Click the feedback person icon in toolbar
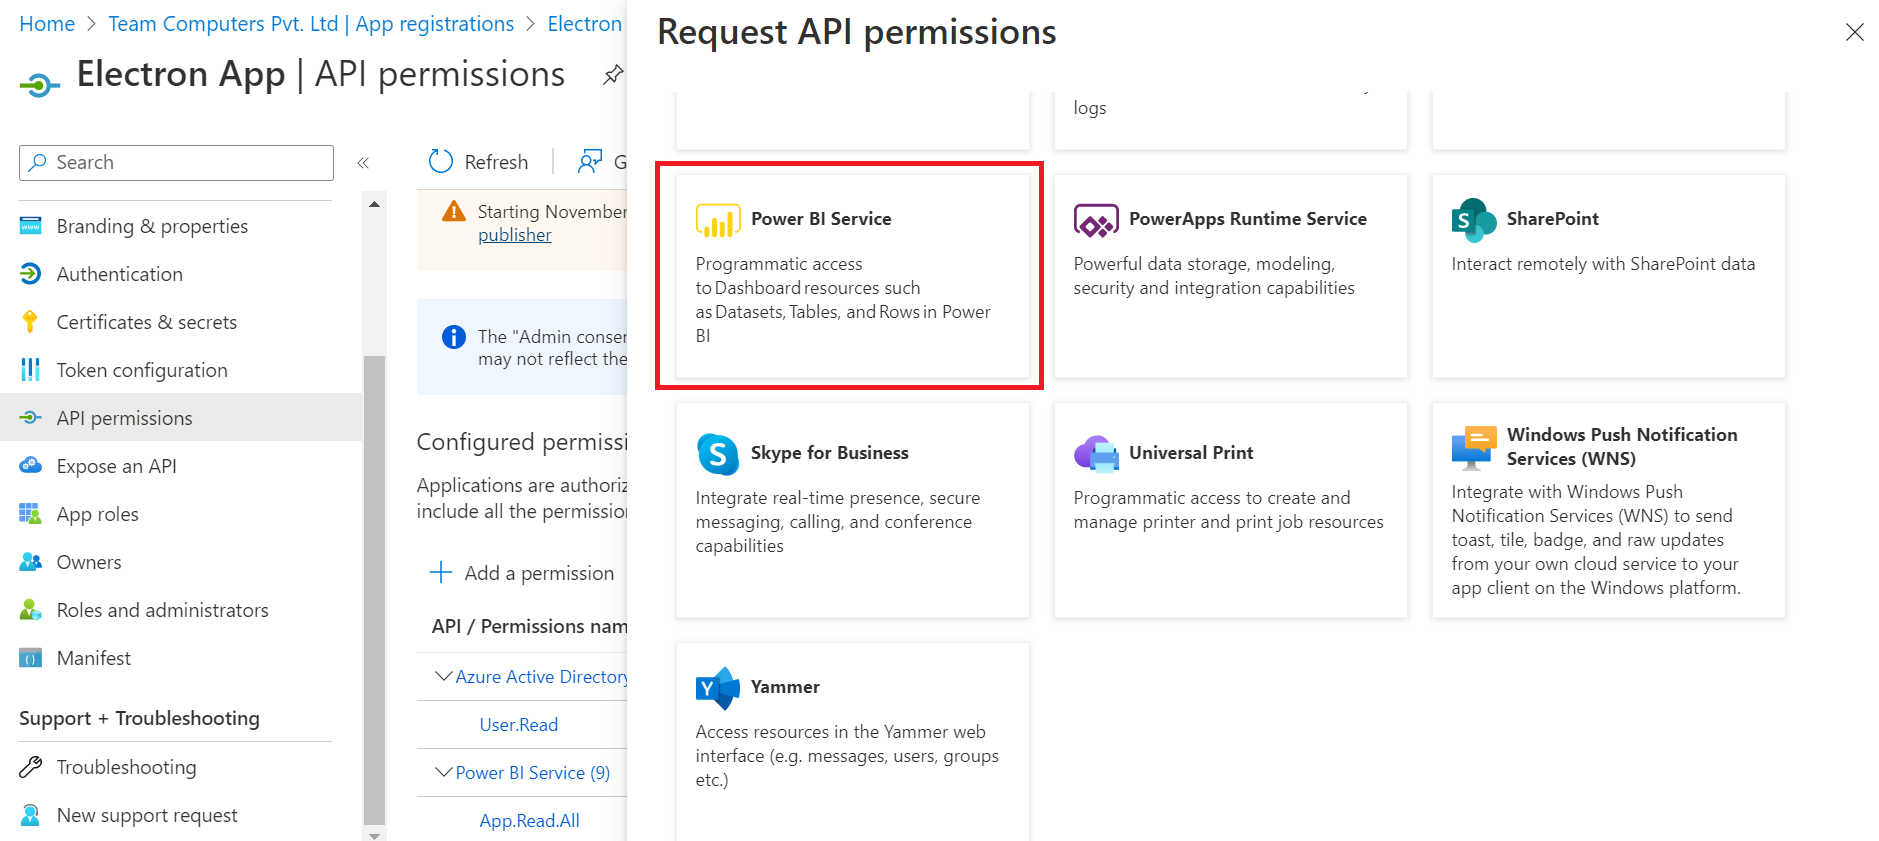The height and width of the screenshot is (841, 1879). [590, 162]
